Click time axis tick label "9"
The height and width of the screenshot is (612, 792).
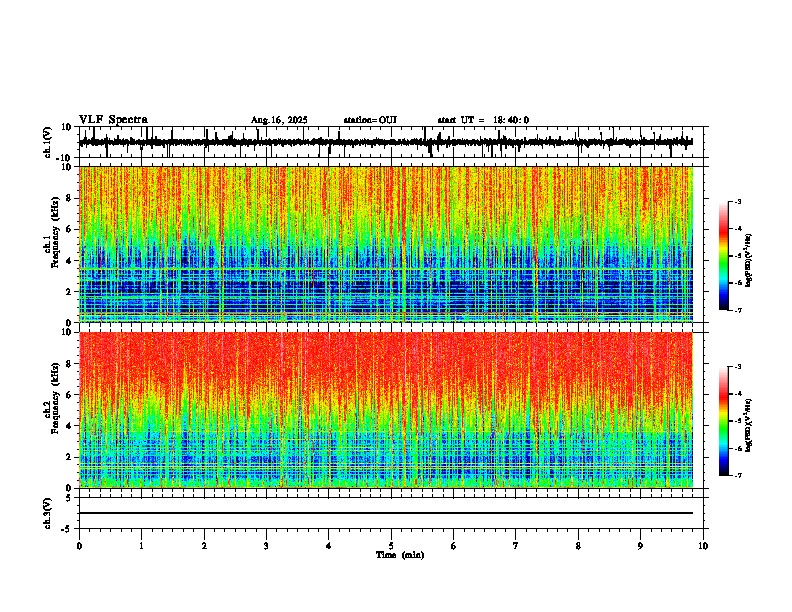click(x=640, y=546)
